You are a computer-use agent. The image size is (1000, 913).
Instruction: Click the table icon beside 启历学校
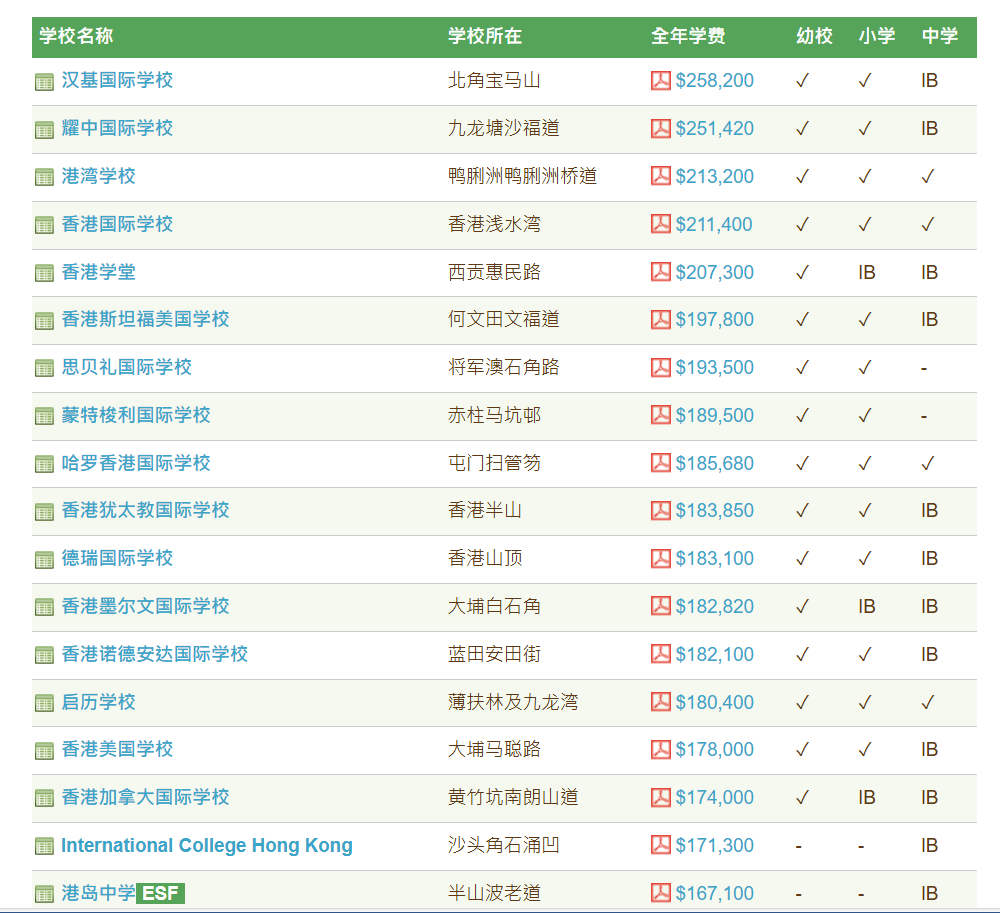tap(44, 703)
